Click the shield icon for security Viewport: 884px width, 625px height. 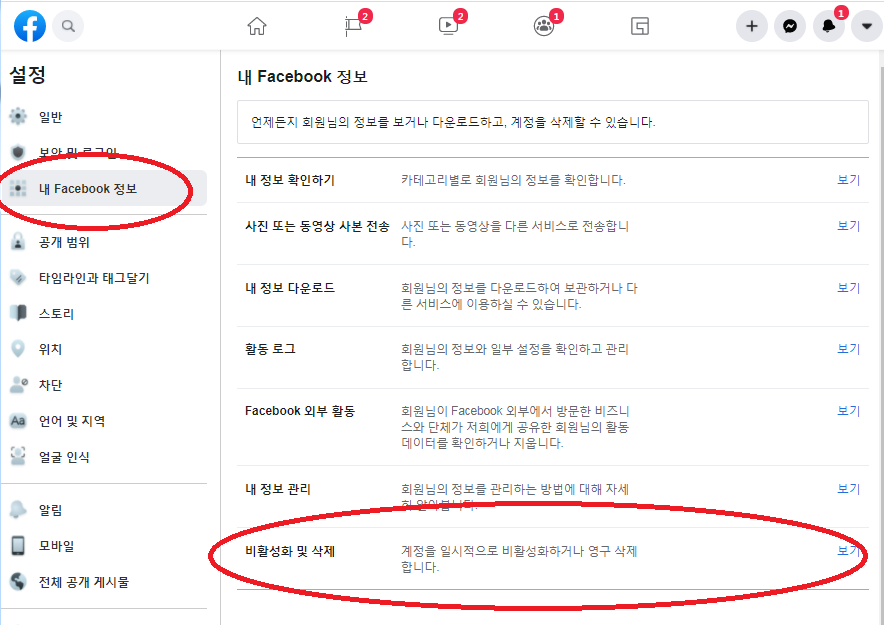click(18, 152)
